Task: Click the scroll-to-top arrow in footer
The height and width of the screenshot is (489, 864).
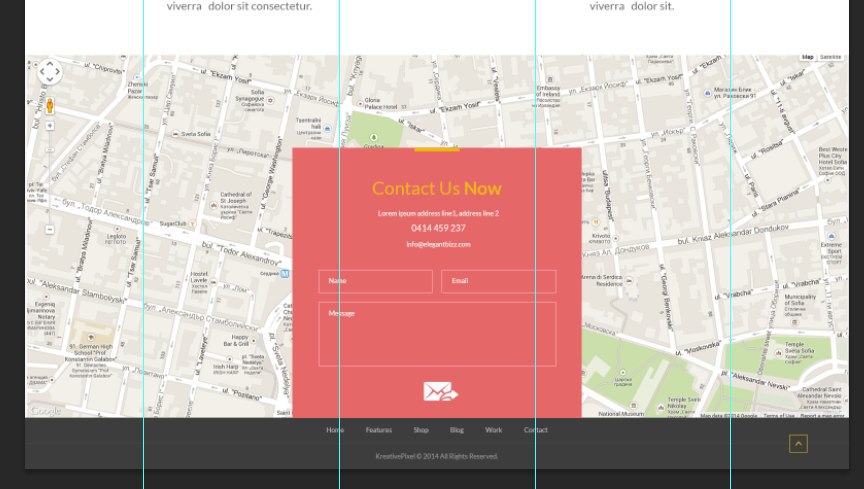Action: [798, 444]
